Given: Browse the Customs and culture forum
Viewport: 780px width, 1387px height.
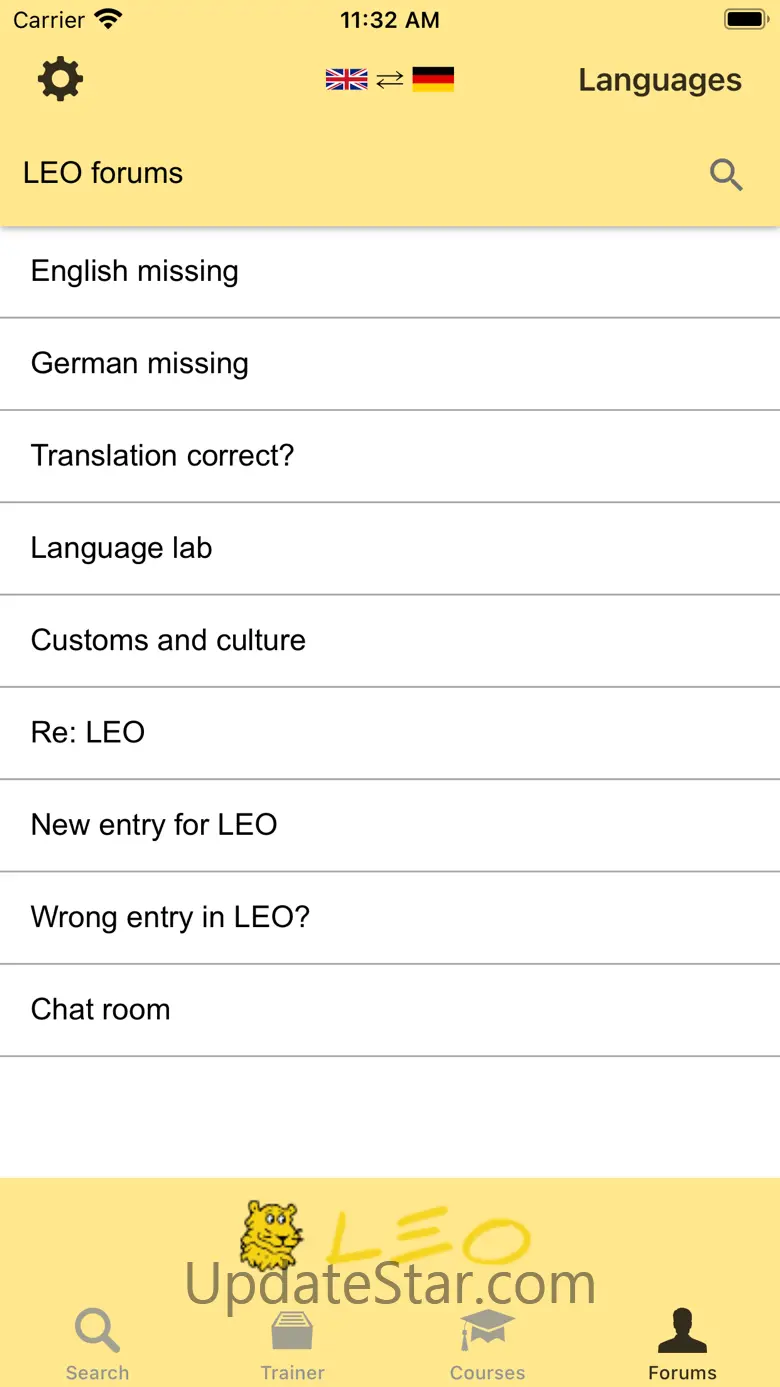Looking at the screenshot, I should (x=390, y=640).
